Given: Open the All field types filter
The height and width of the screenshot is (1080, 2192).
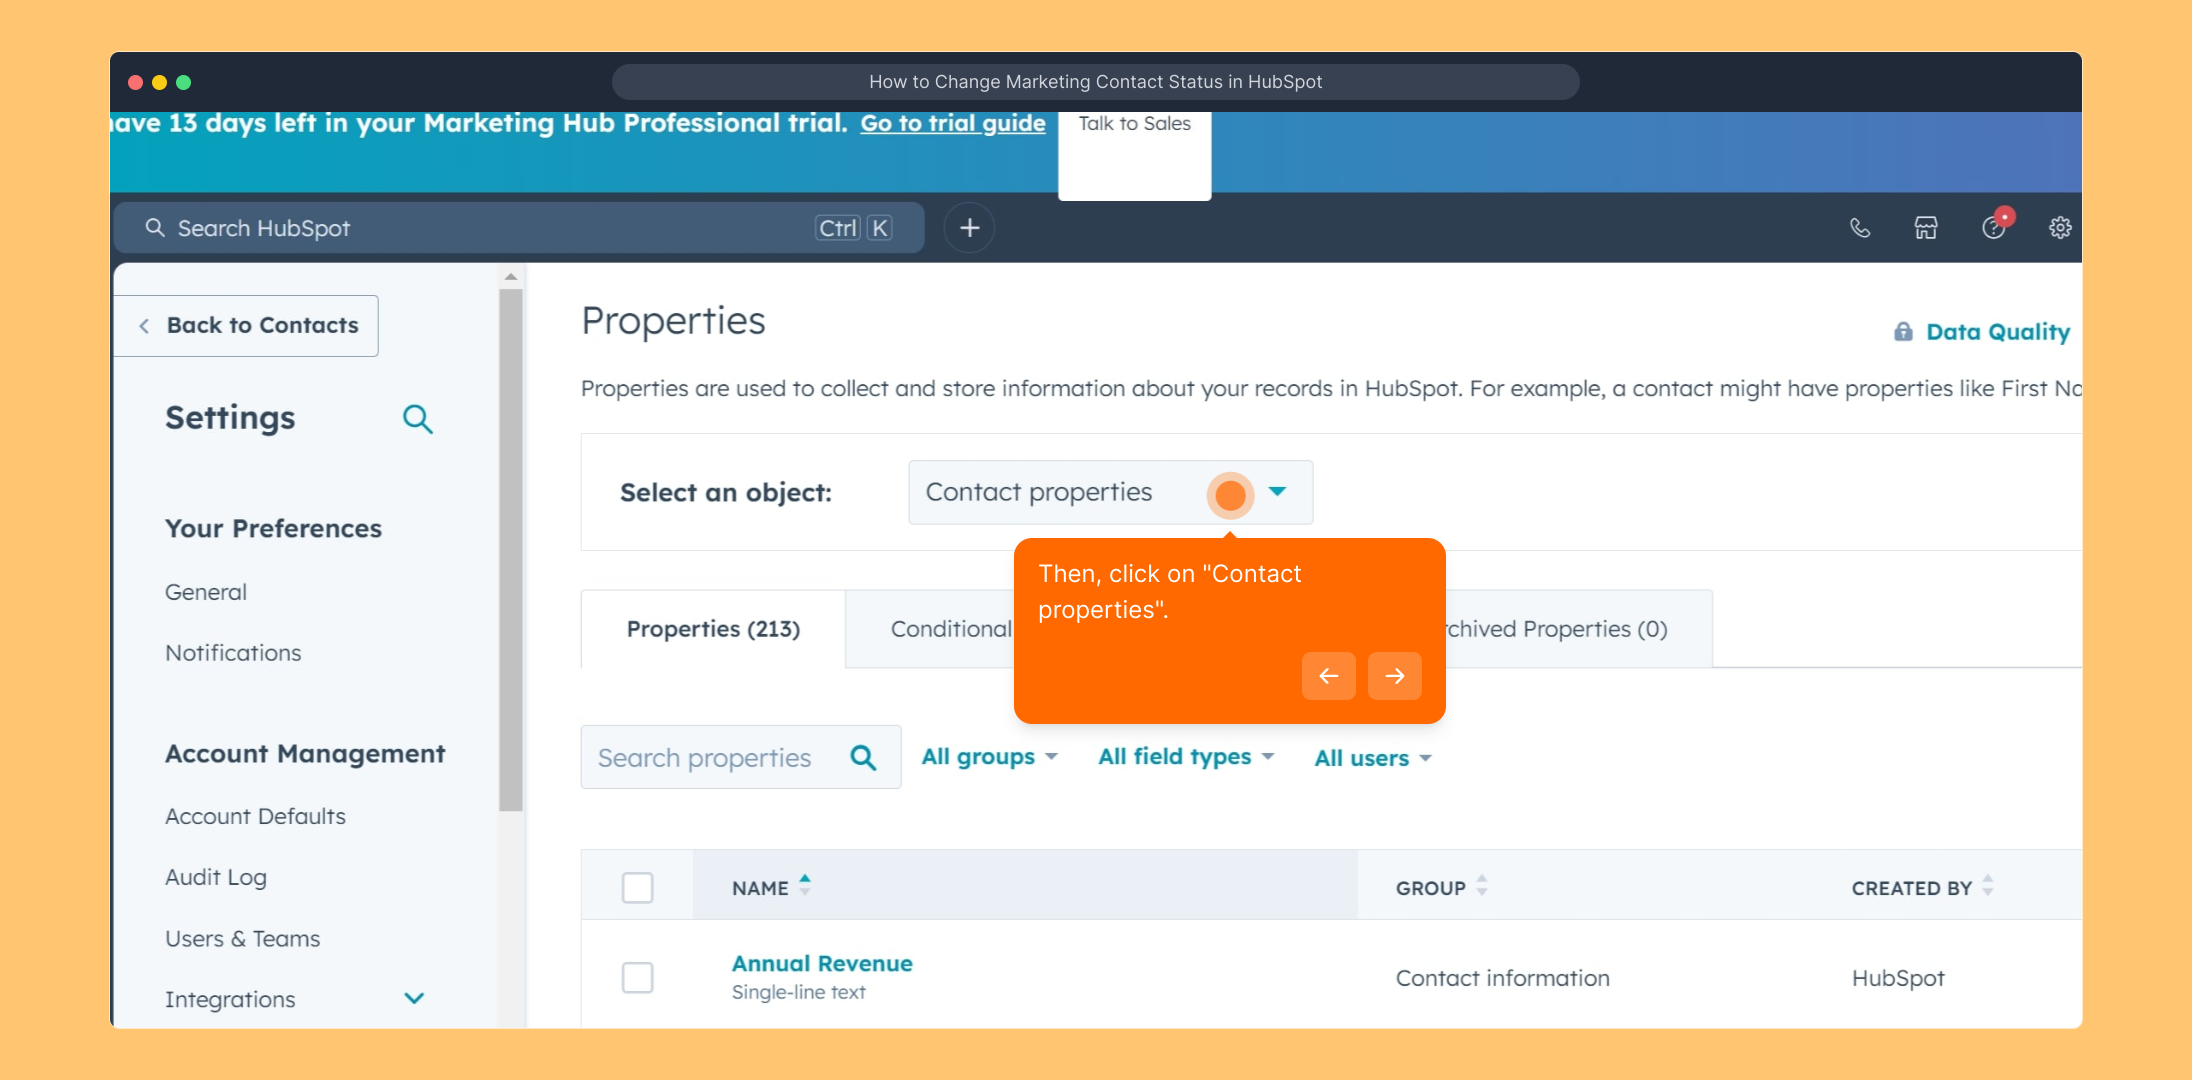Looking at the screenshot, I should click(x=1185, y=757).
